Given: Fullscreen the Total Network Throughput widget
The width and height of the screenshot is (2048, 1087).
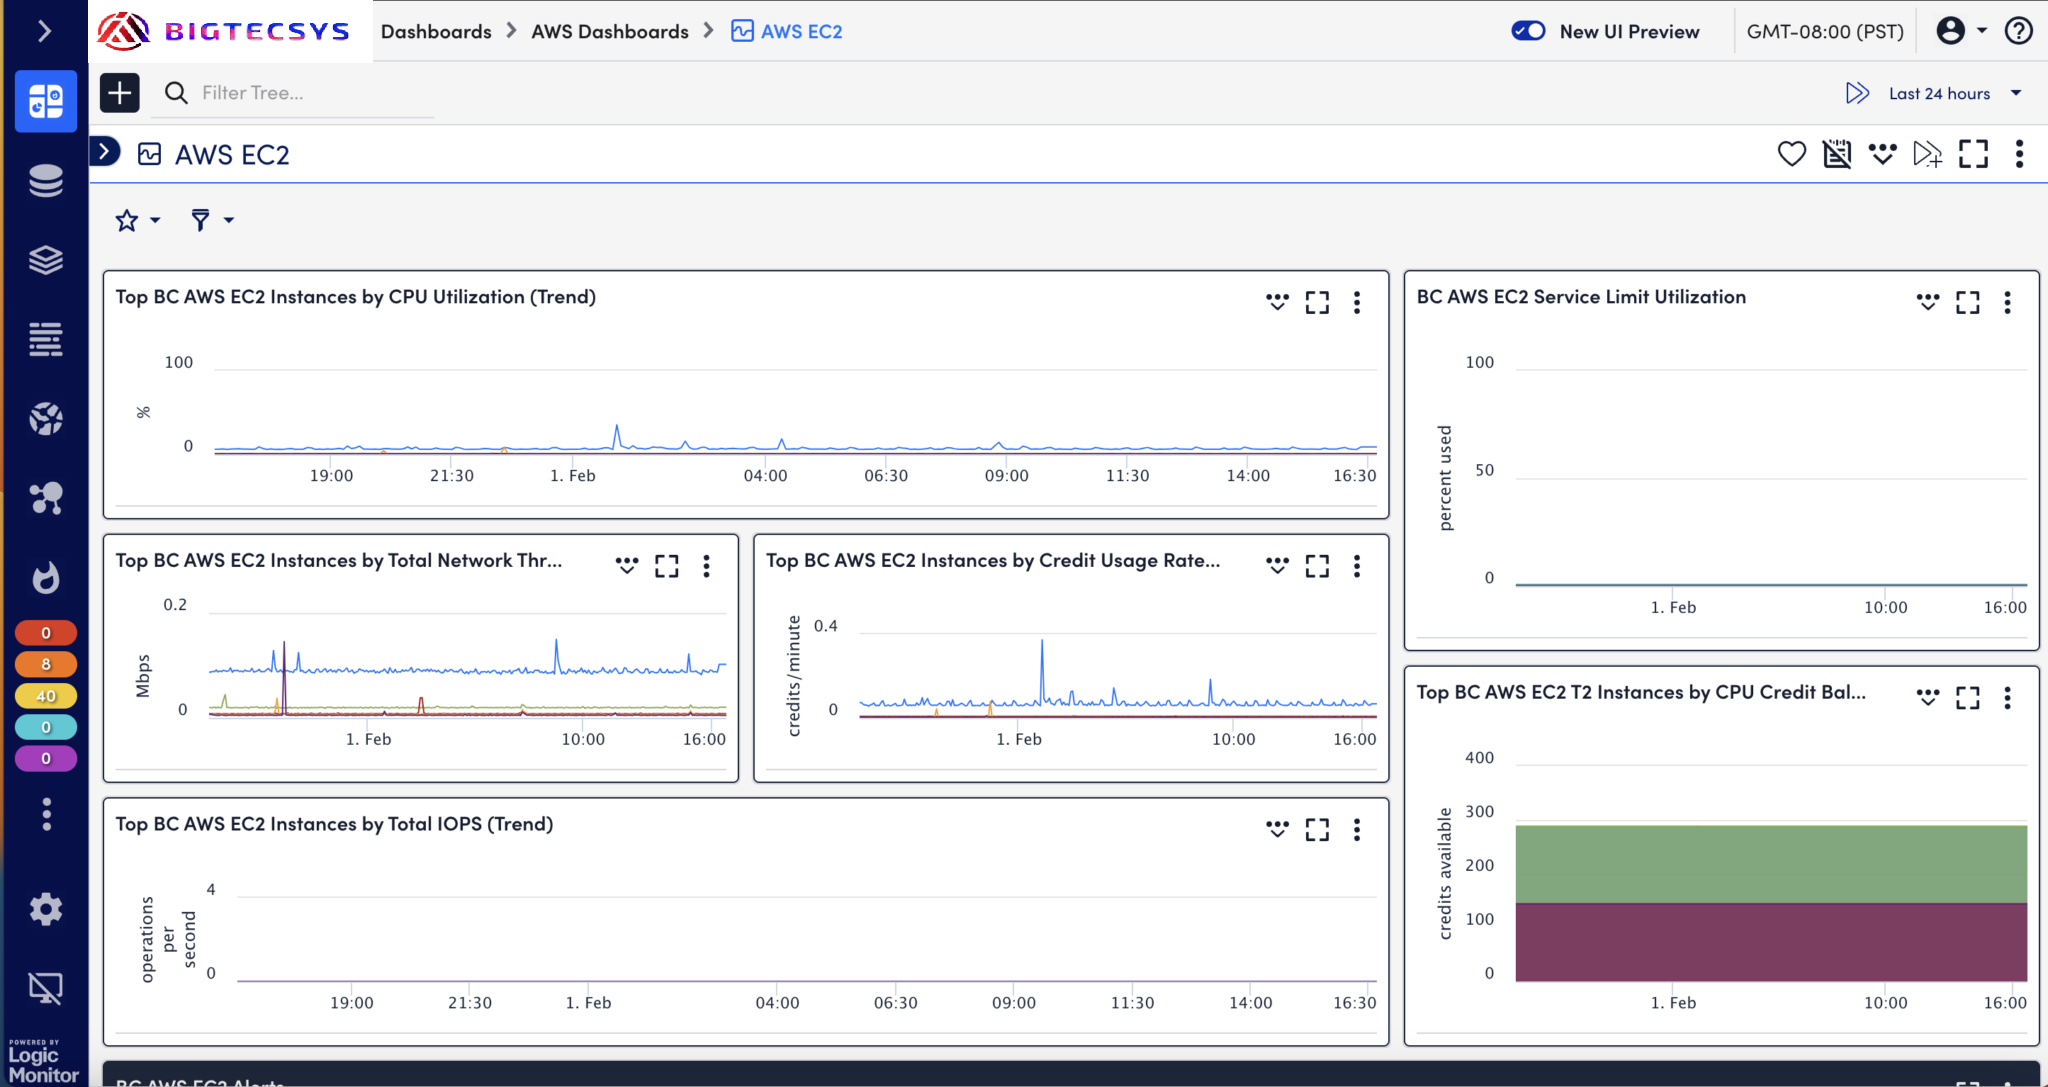Looking at the screenshot, I should pos(666,566).
